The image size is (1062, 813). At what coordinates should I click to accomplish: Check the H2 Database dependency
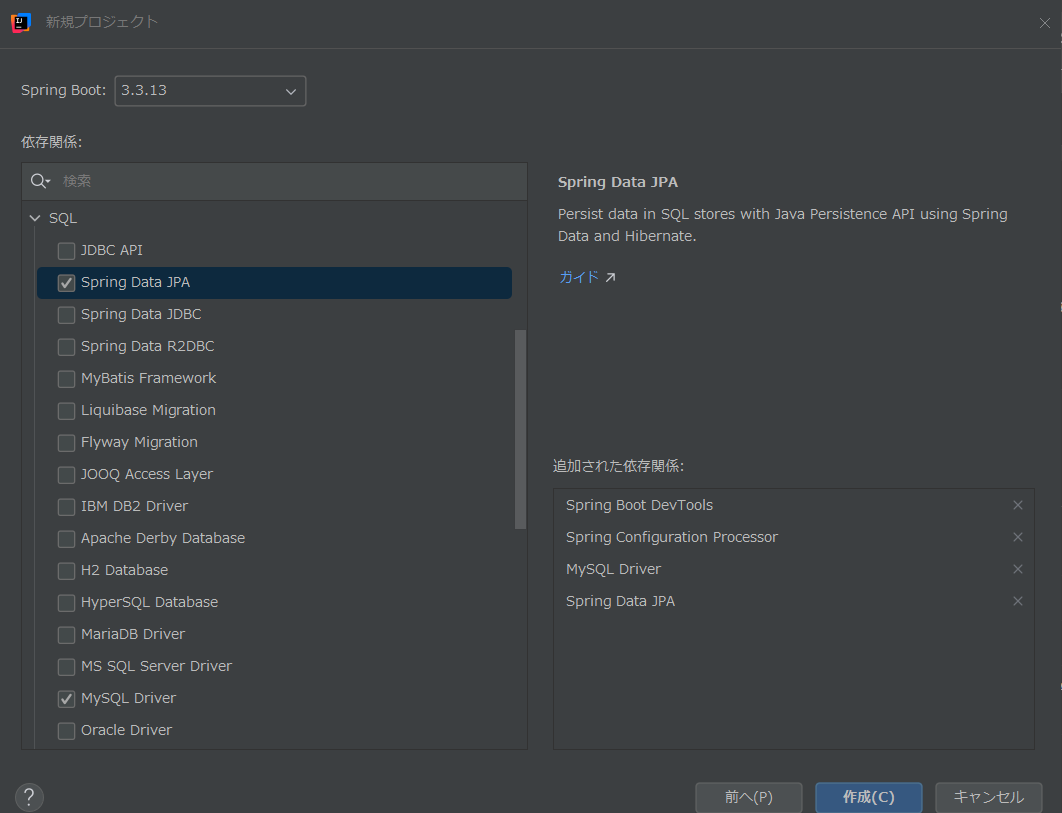66,570
